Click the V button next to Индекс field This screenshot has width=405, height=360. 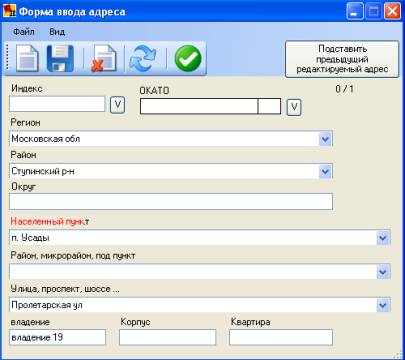117,105
